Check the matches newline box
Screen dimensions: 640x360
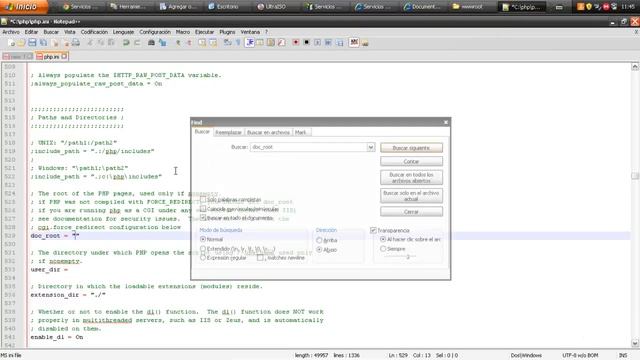coord(260,258)
